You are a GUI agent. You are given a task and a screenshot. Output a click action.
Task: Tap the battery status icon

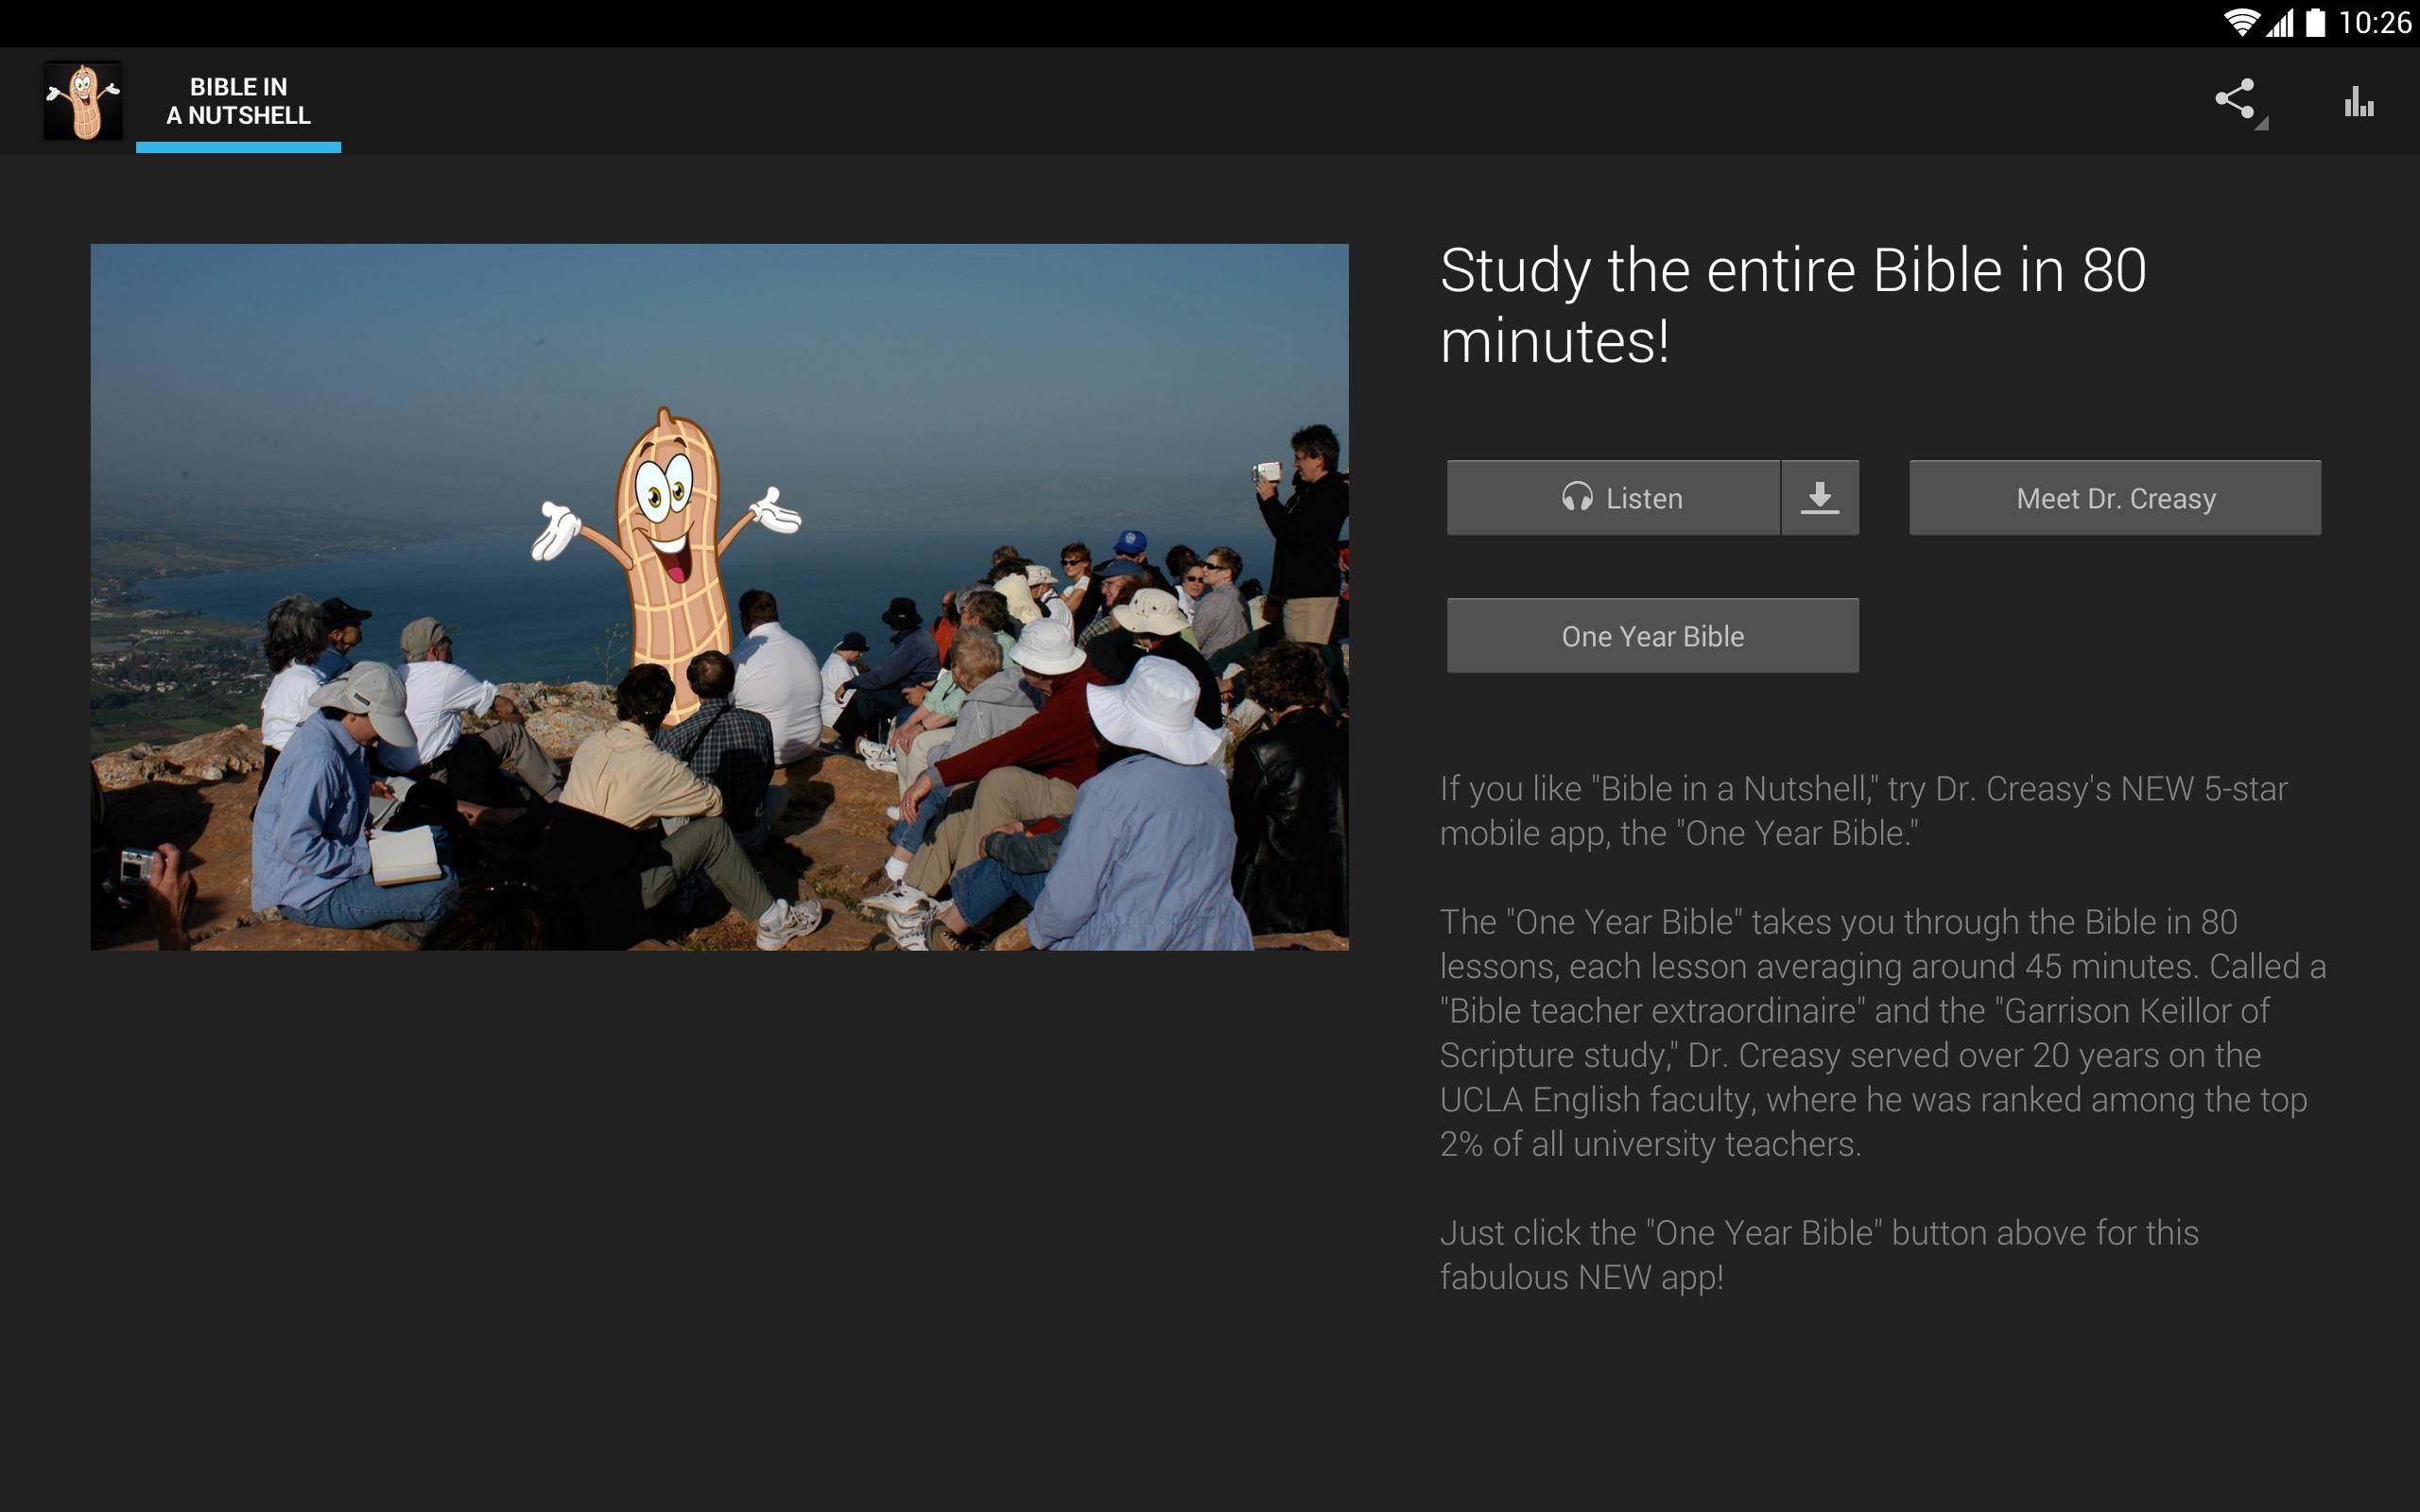point(2315,22)
